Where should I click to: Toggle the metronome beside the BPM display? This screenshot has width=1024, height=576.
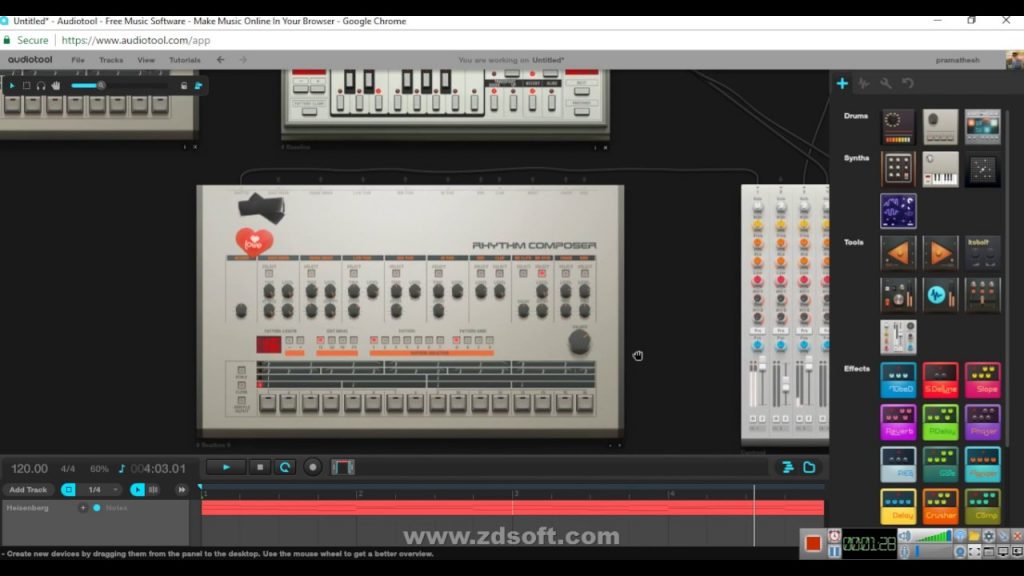click(x=123, y=468)
